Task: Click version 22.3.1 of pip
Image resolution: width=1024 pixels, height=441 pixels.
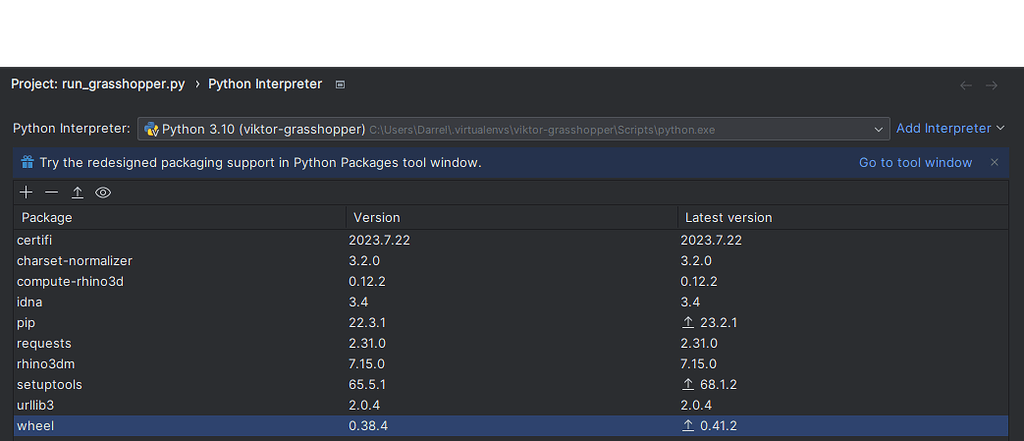Action: [368, 323]
